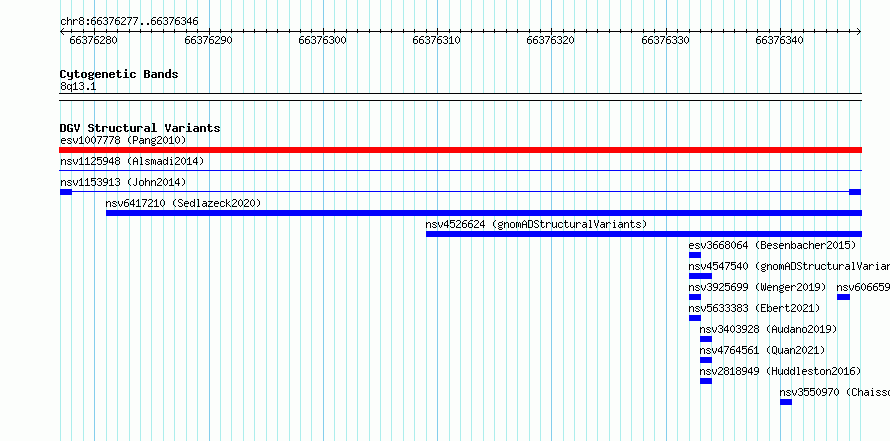Click esv3668064 (Besenbacher2015) label
Screen dimensions: 890x441
pyautogui.click(x=772, y=245)
